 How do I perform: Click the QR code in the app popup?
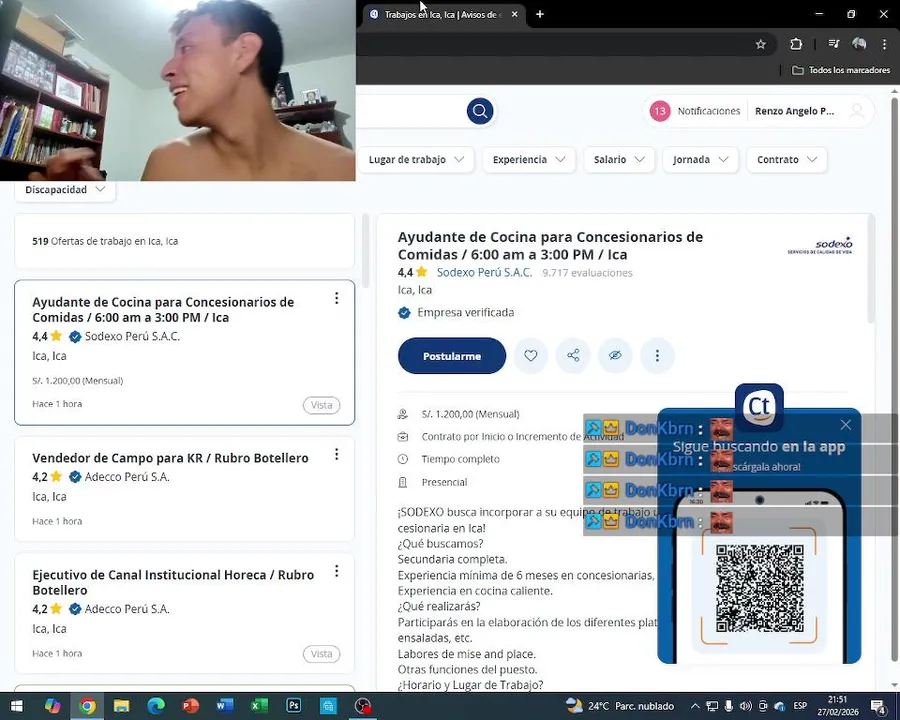point(759,589)
